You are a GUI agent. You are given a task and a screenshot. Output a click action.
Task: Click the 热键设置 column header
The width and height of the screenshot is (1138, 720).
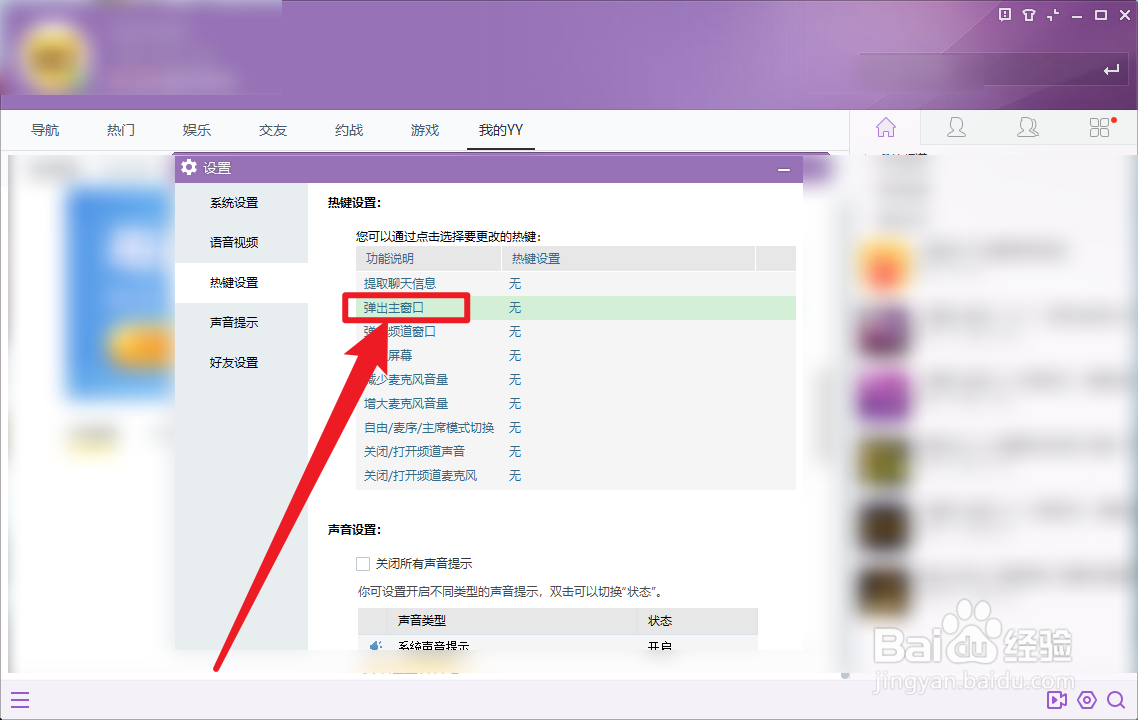[x=629, y=258]
